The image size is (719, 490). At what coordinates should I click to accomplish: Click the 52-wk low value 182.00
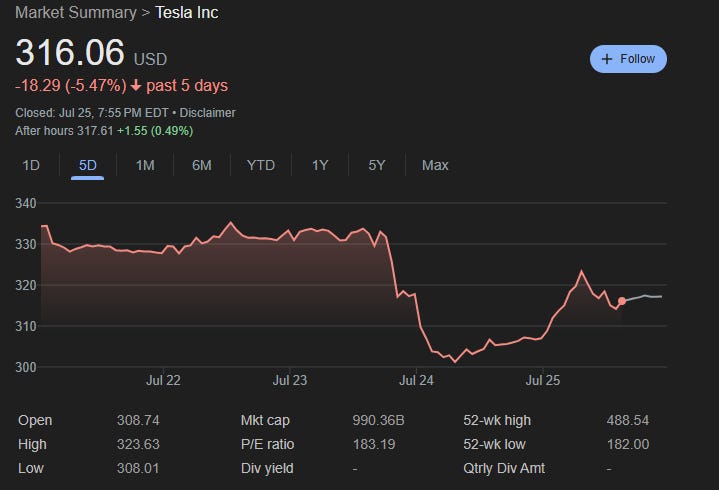click(x=628, y=444)
